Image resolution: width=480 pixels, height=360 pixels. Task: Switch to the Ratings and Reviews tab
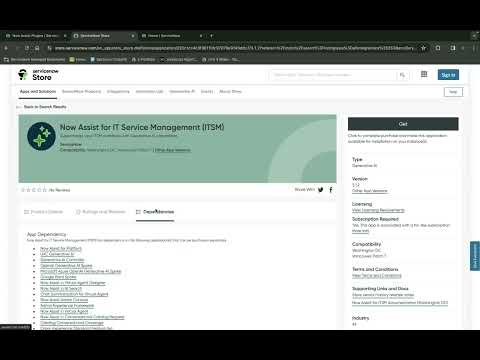[x=101, y=212]
